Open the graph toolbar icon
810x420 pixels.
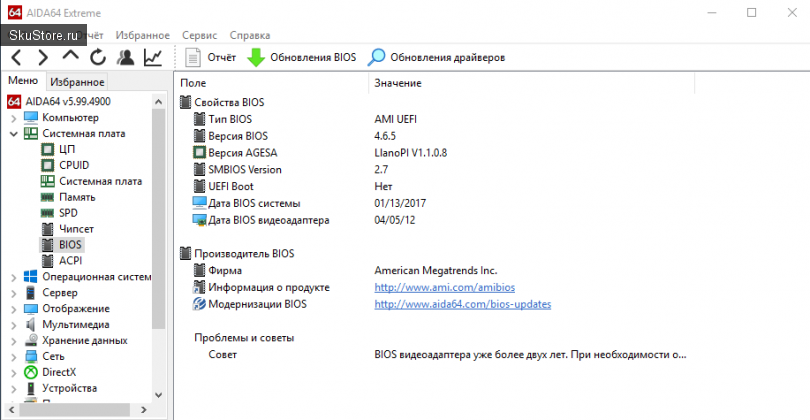point(153,57)
